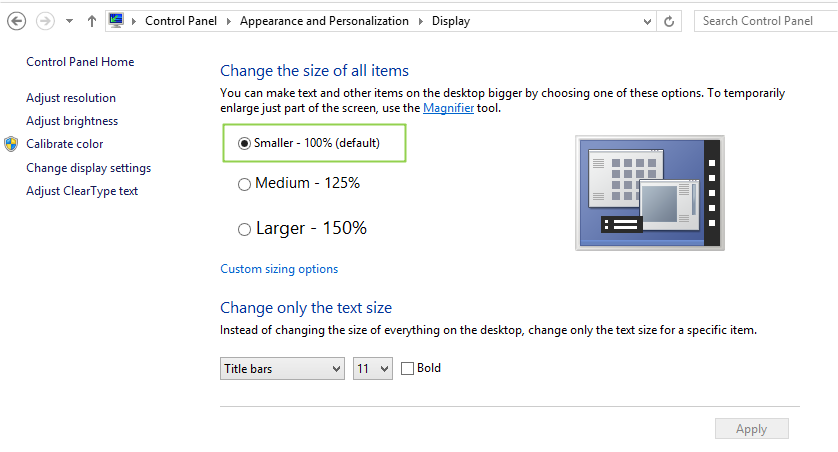This screenshot has height=452, width=838.
Task: Open the Magnifier tool link
Action: (448, 108)
